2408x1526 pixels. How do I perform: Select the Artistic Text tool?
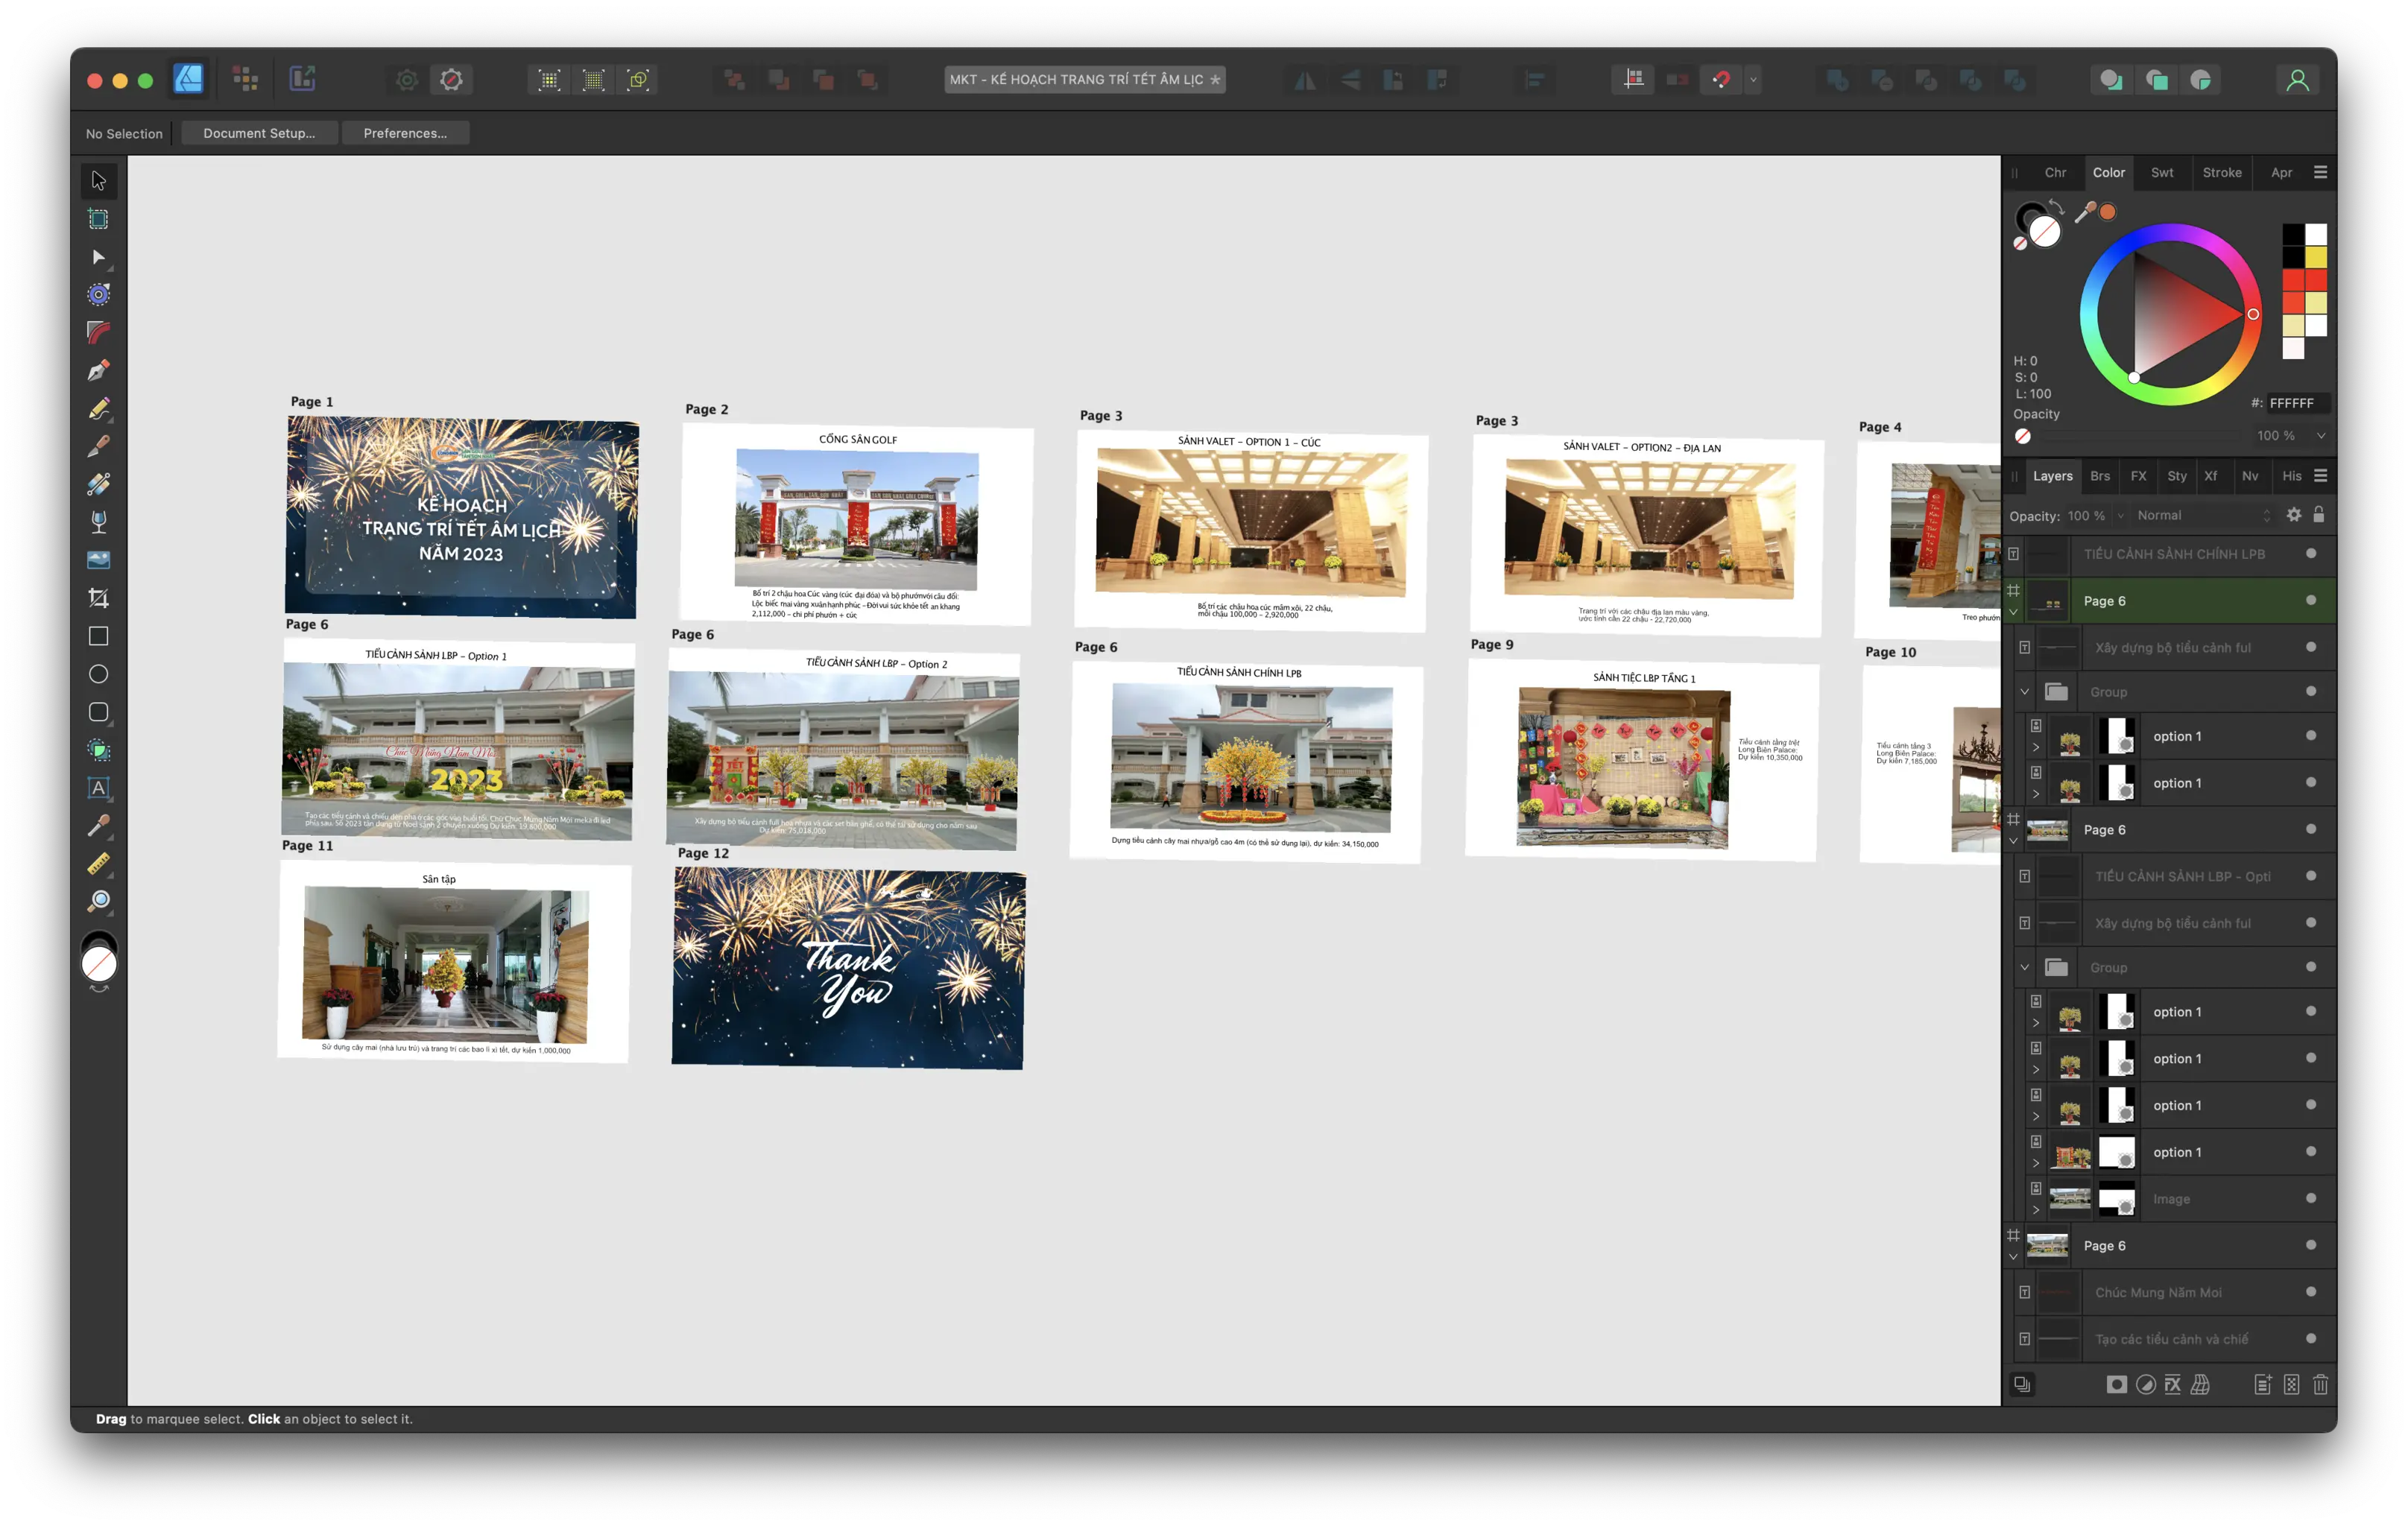pyautogui.click(x=98, y=788)
